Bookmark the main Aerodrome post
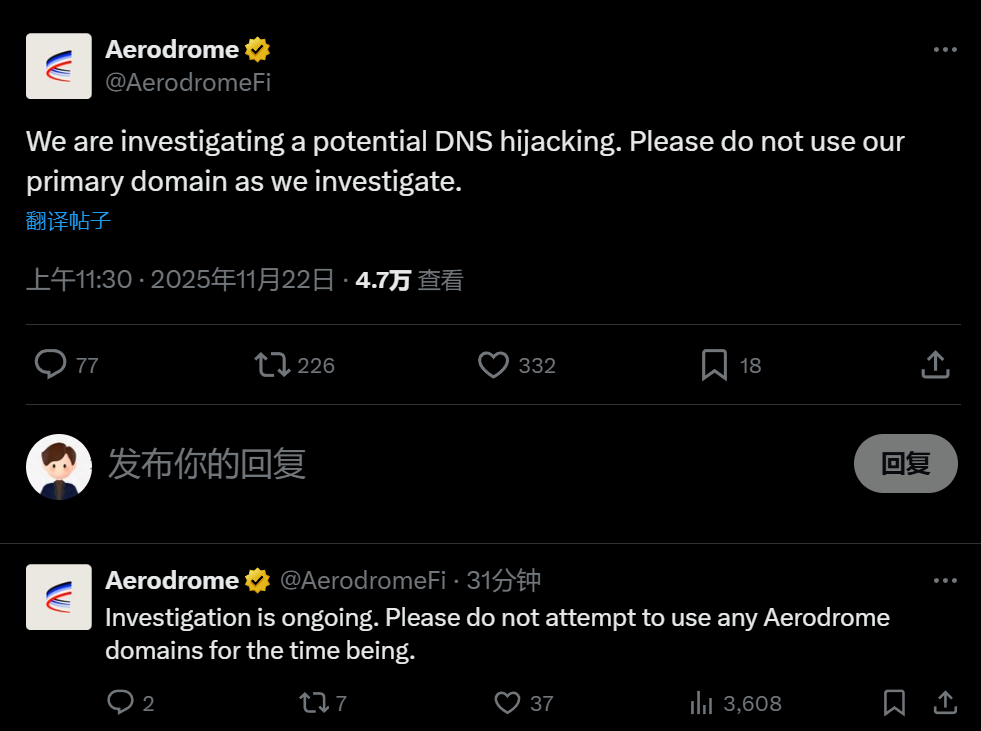Image resolution: width=981 pixels, height=731 pixels. click(x=714, y=364)
